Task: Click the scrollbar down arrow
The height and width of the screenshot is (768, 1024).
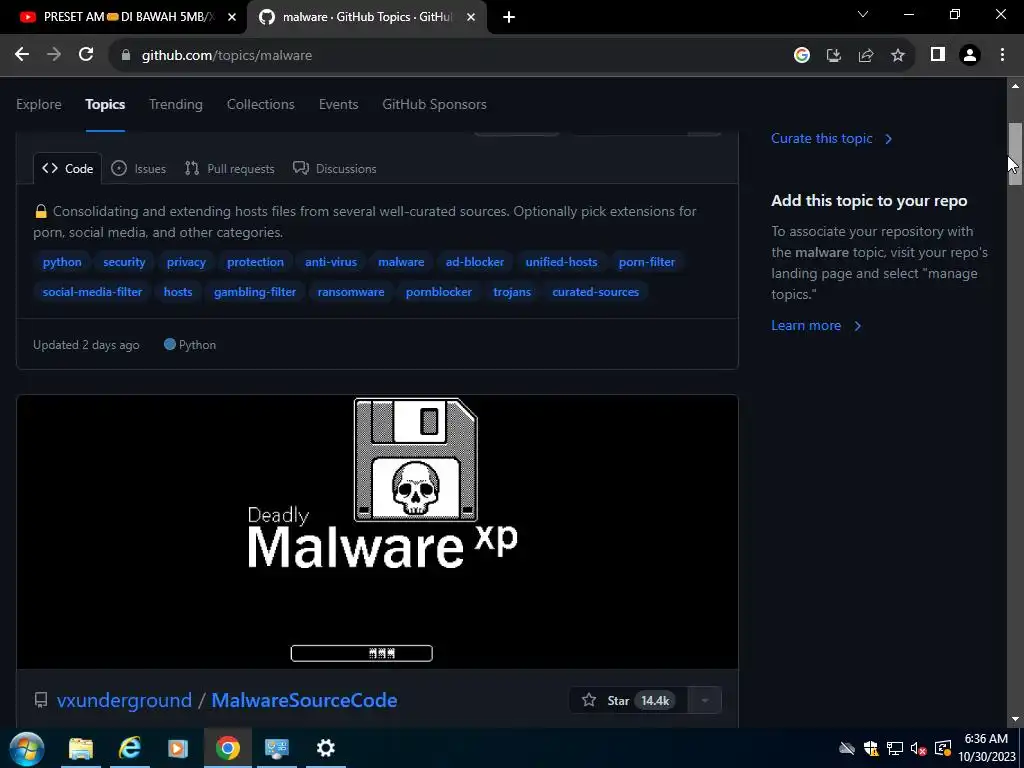Action: click(x=1015, y=719)
